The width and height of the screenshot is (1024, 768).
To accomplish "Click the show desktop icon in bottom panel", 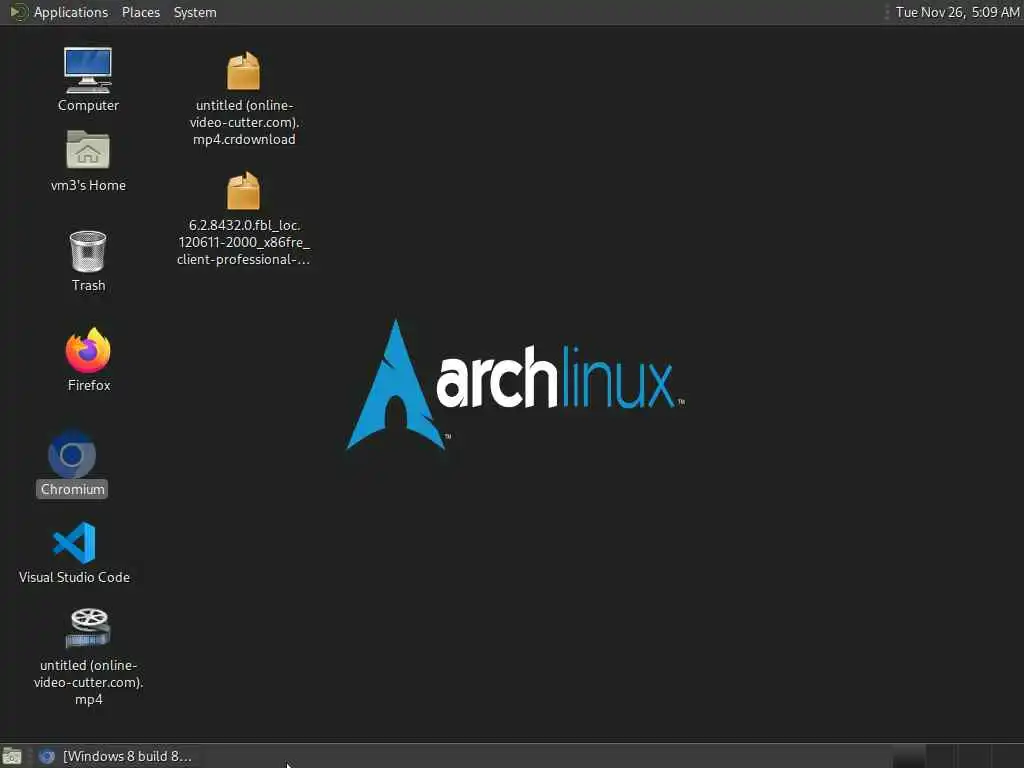I will point(12,756).
